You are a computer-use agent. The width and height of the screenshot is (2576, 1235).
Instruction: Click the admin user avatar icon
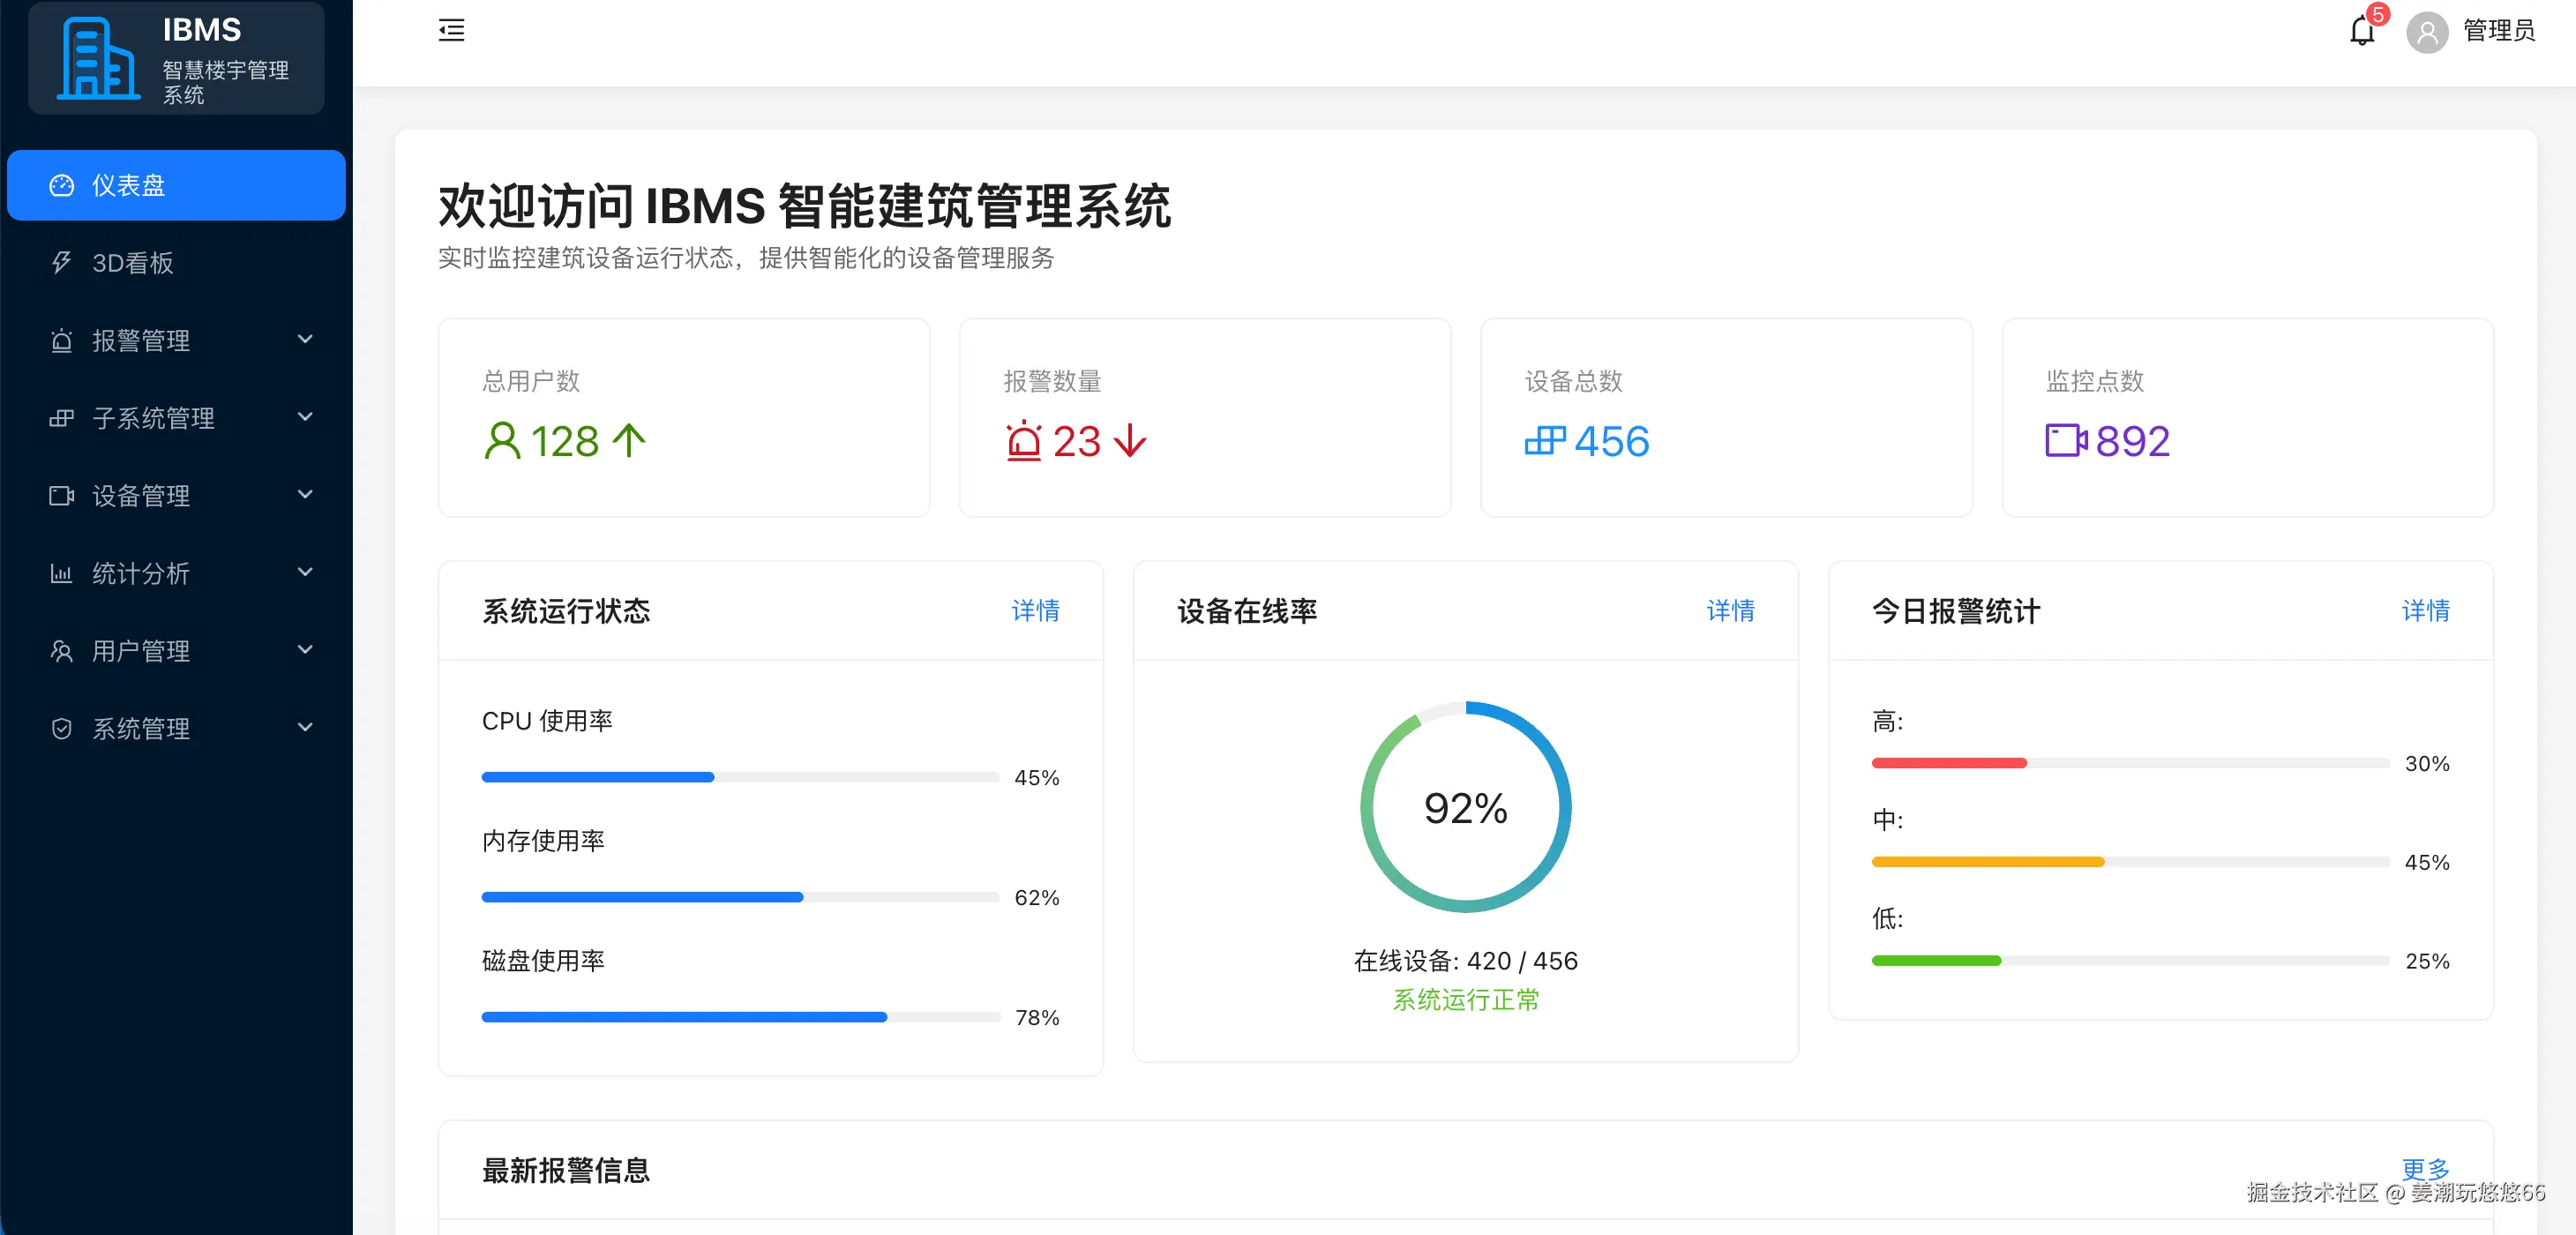pos(2426,33)
